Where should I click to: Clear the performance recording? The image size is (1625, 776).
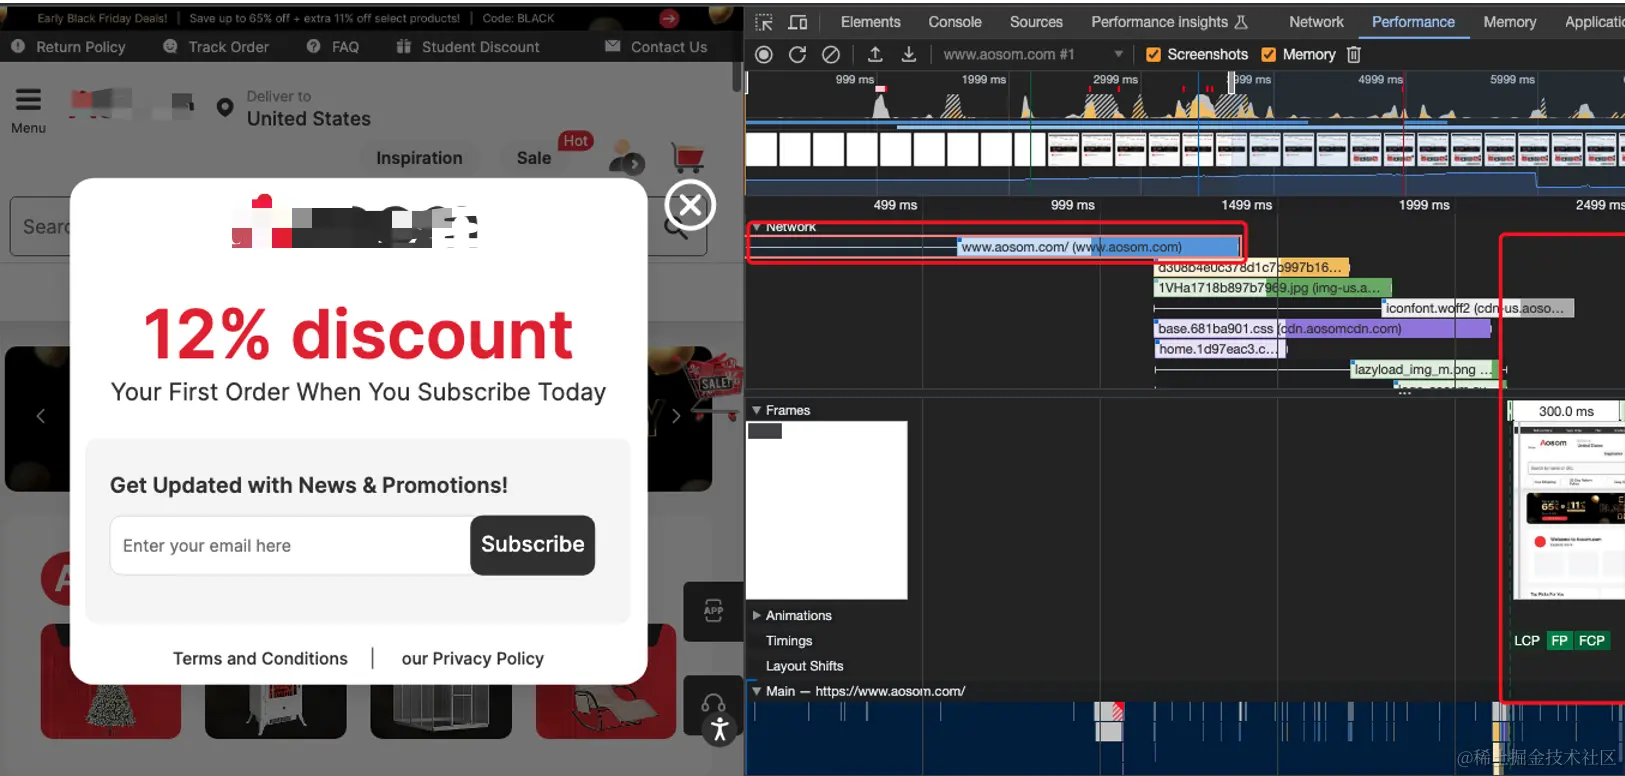pyautogui.click(x=830, y=55)
